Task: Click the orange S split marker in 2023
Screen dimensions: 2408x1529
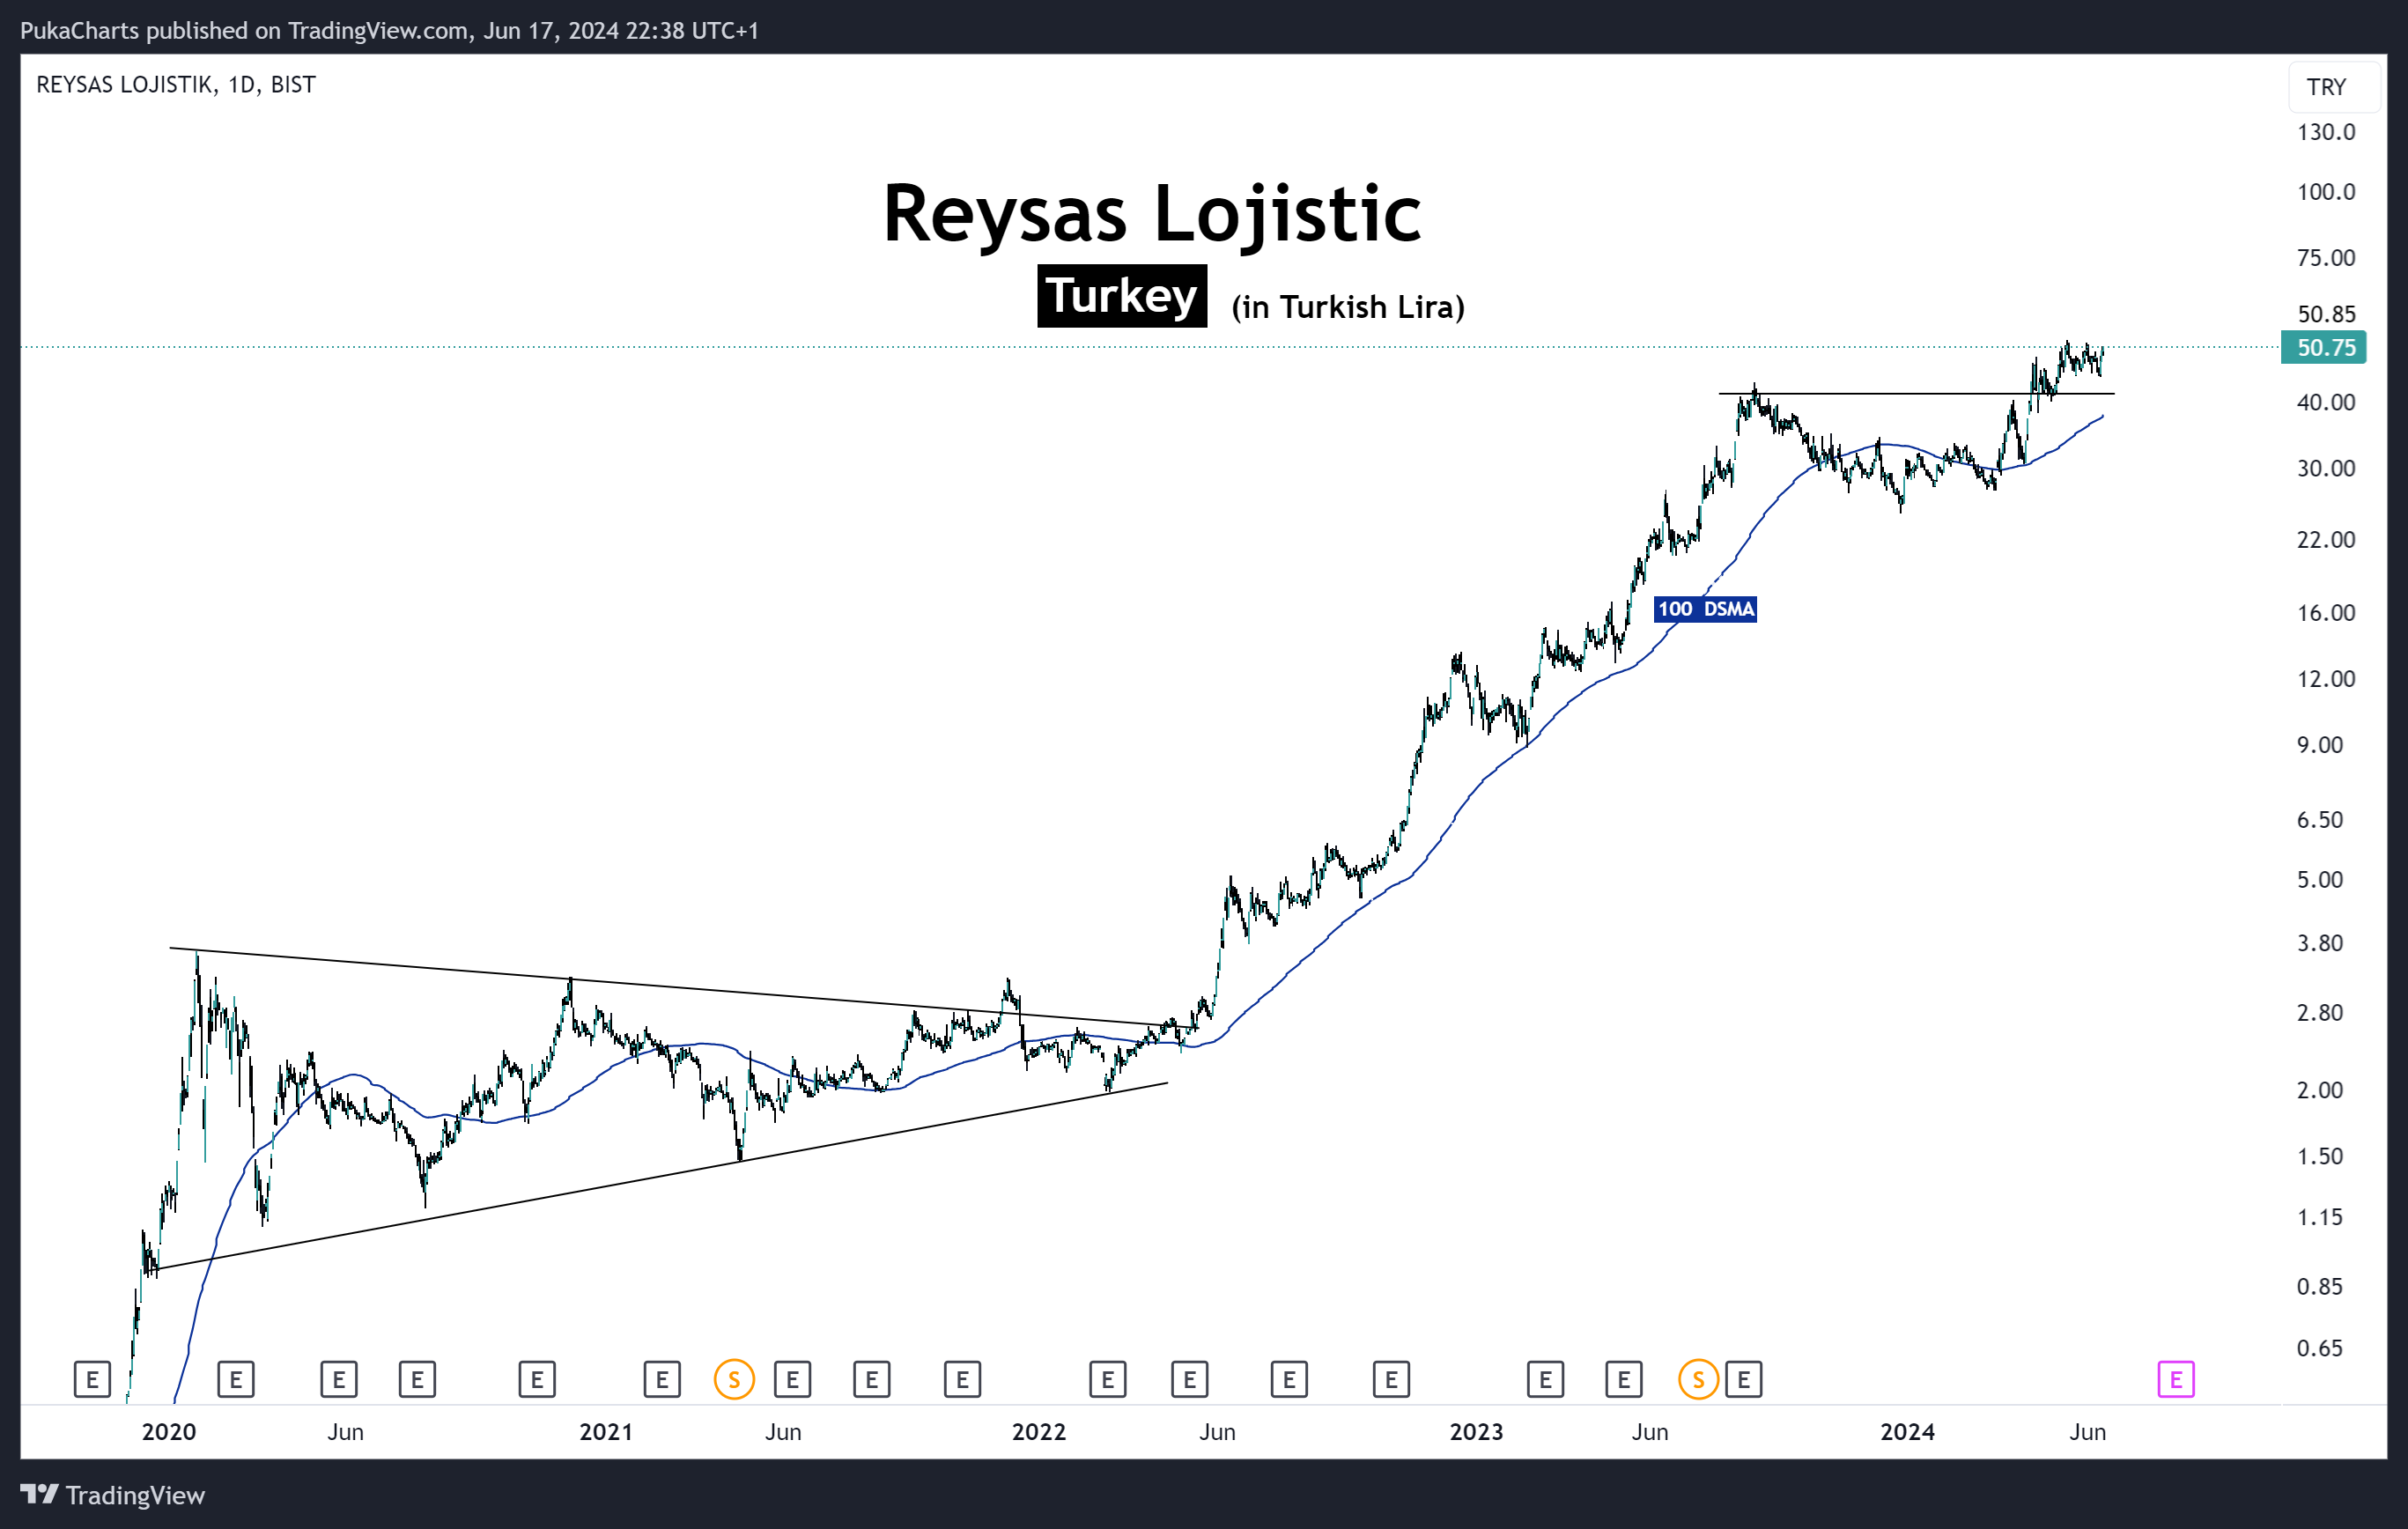Action: 1698,1380
